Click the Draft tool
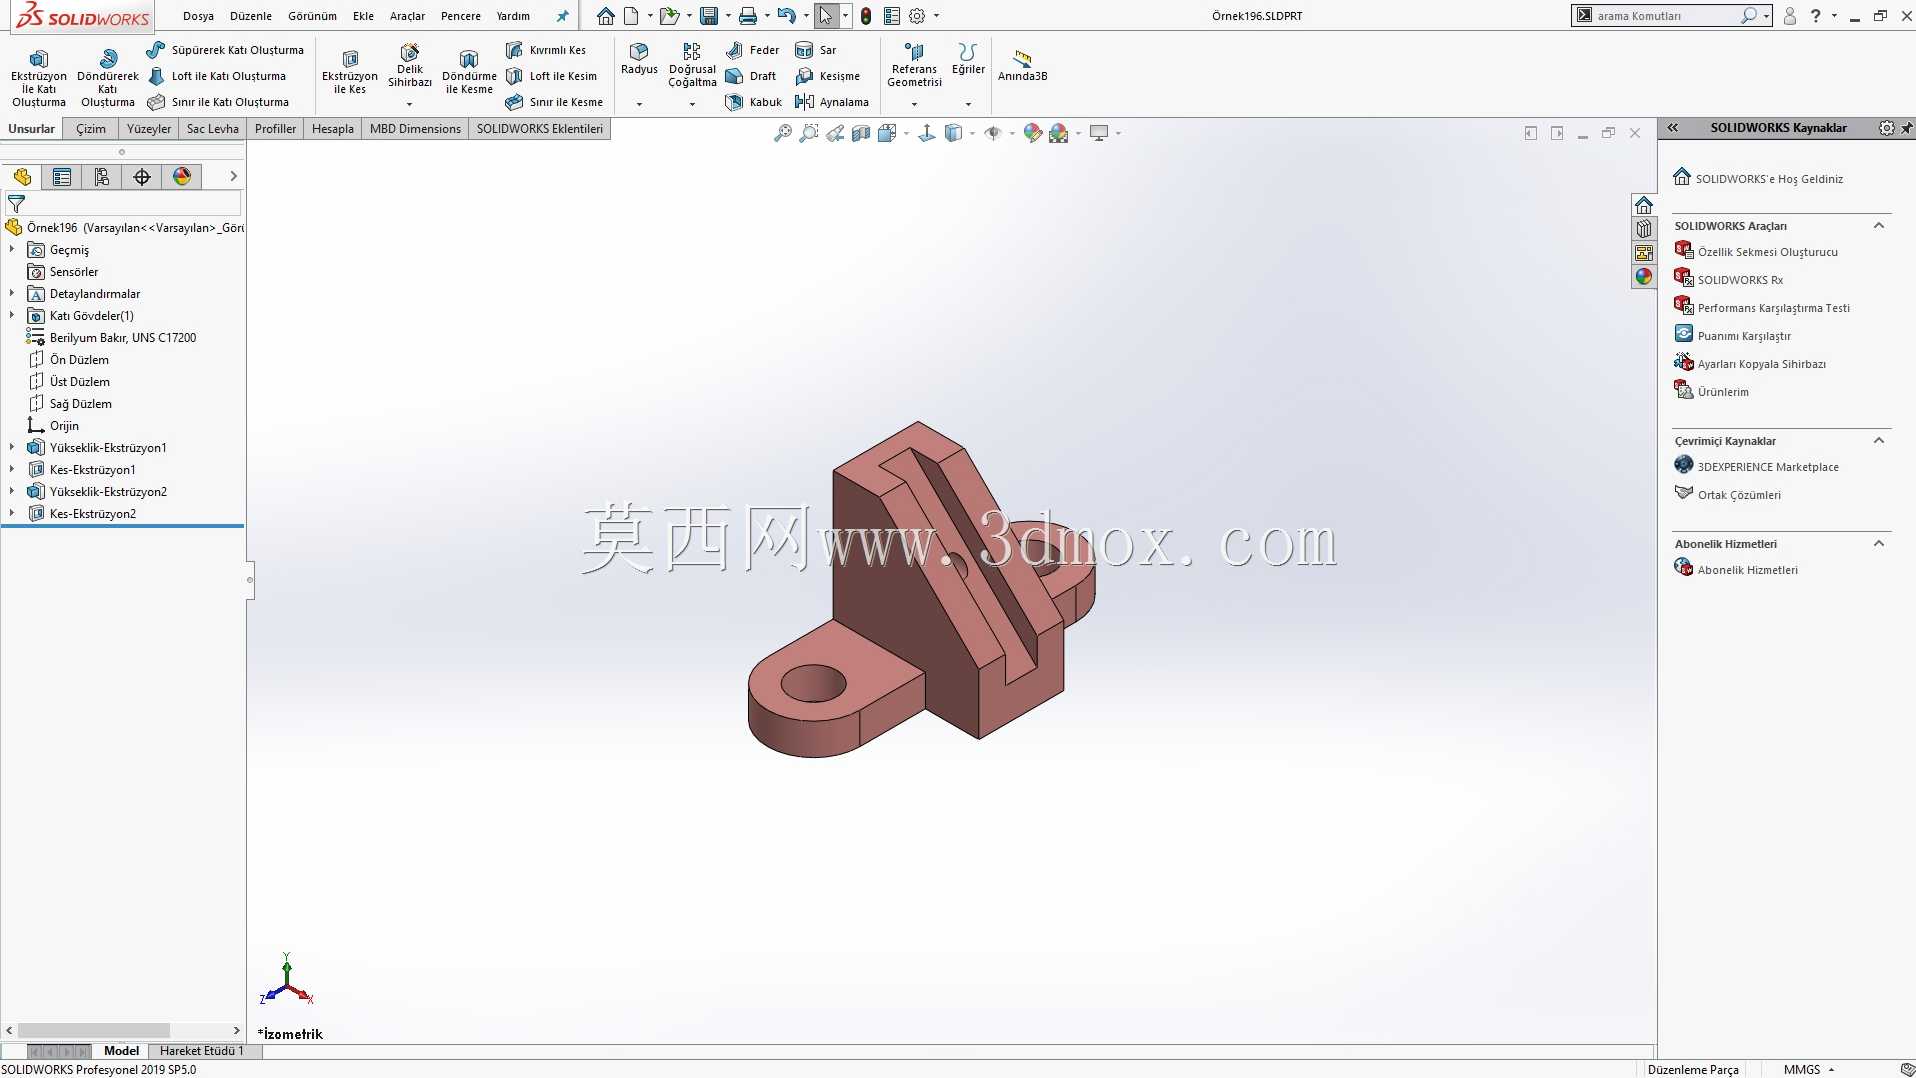The image size is (1916, 1078). pyautogui.click(x=751, y=76)
